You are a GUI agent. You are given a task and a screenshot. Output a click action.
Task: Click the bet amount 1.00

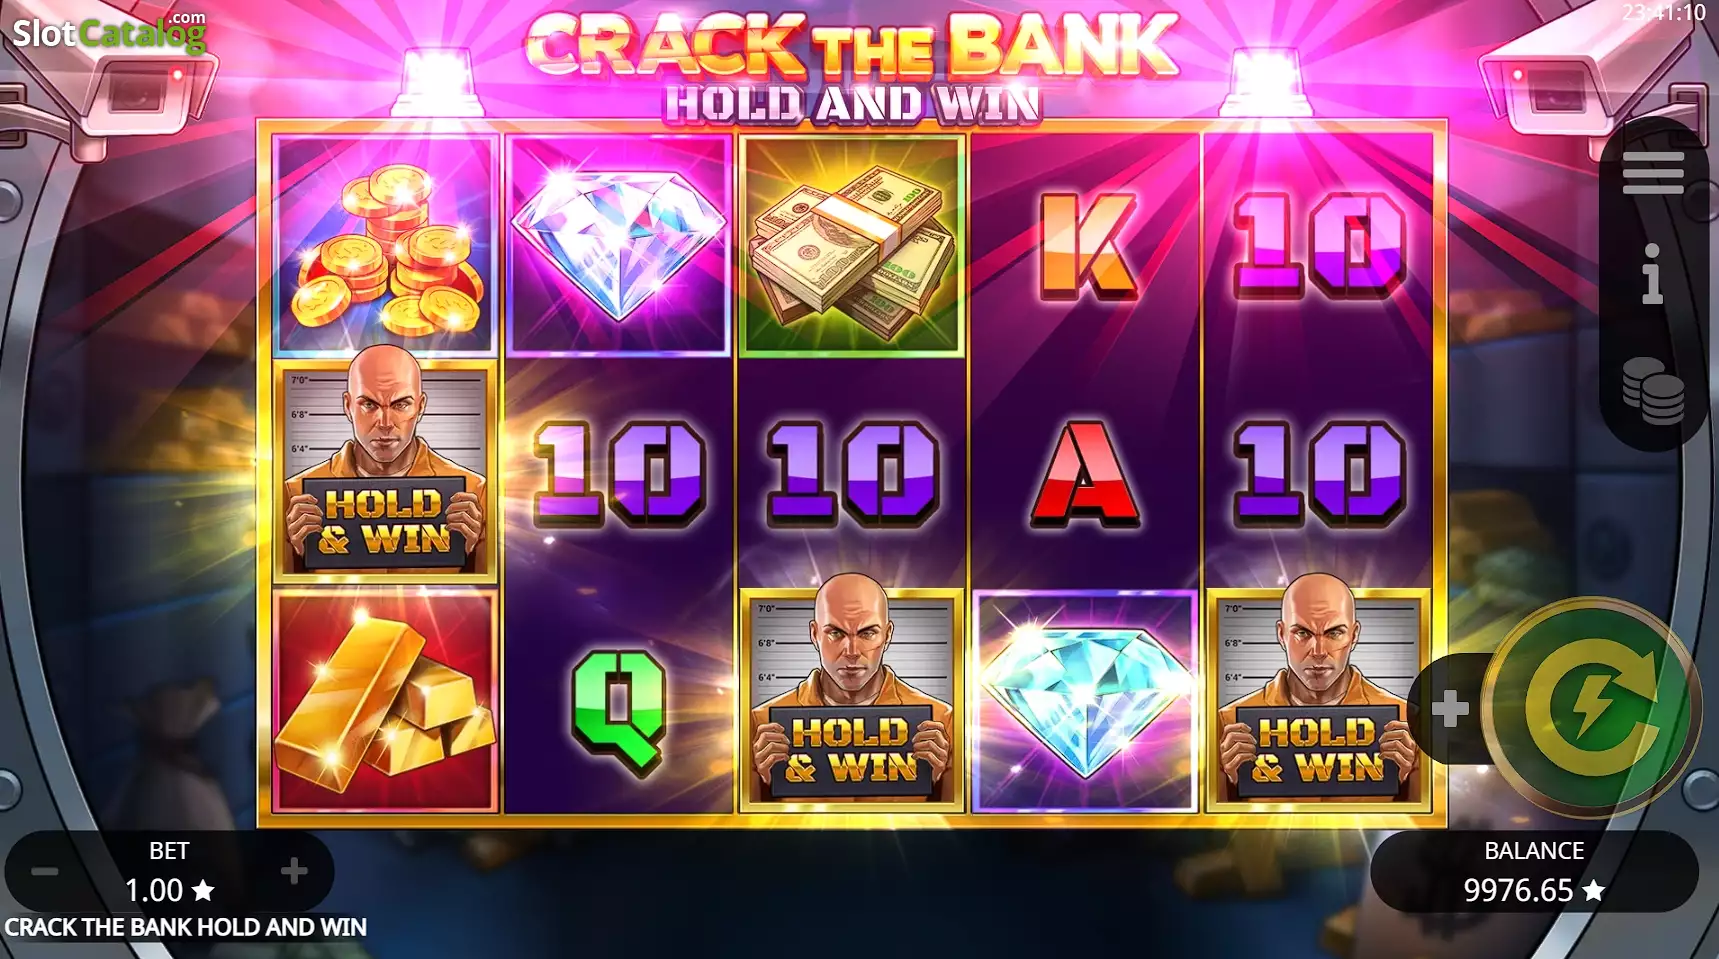click(168, 890)
